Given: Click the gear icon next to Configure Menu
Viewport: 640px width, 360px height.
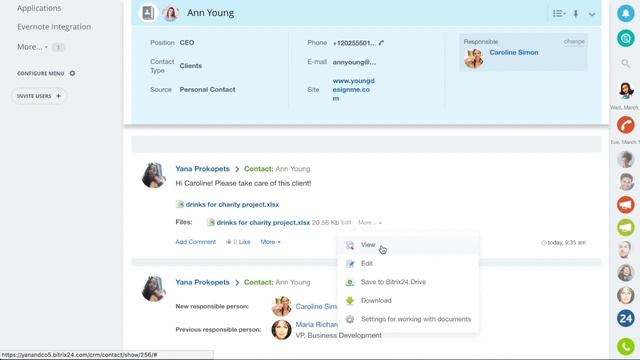Looking at the screenshot, I should [x=72, y=73].
